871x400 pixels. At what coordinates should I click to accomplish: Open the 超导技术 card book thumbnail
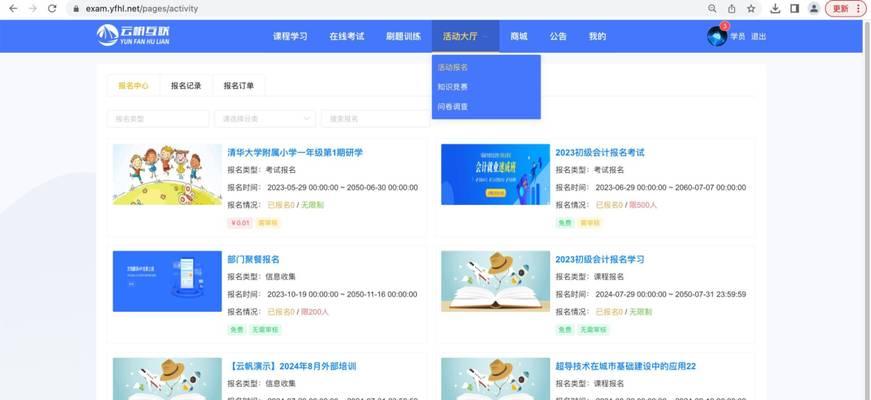tap(495, 379)
